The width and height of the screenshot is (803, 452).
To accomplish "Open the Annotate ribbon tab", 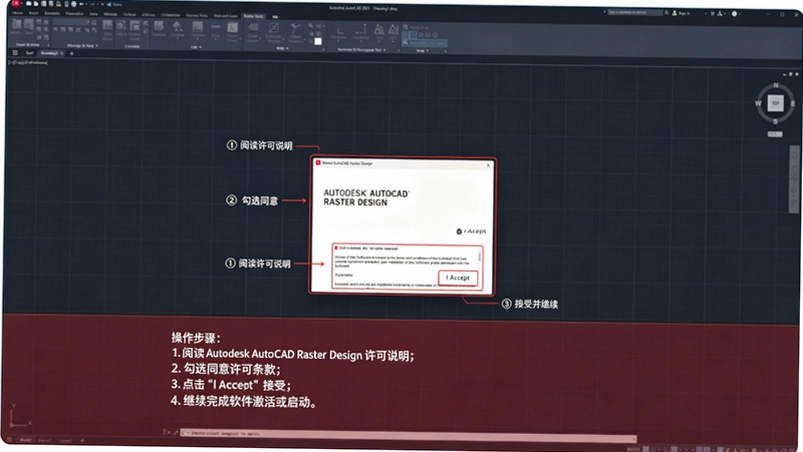I will 52,13.
